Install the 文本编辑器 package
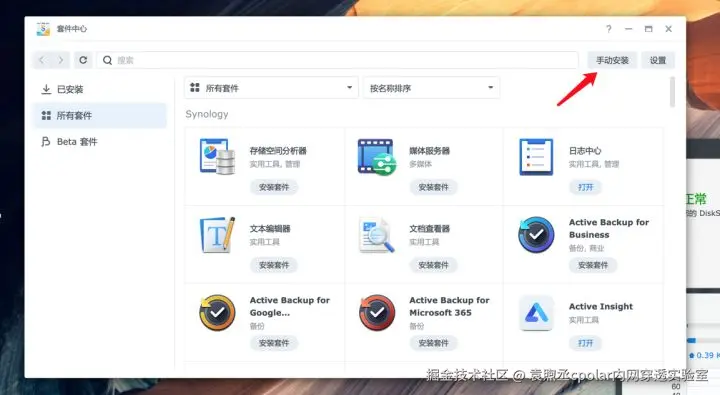 coord(274,265)
